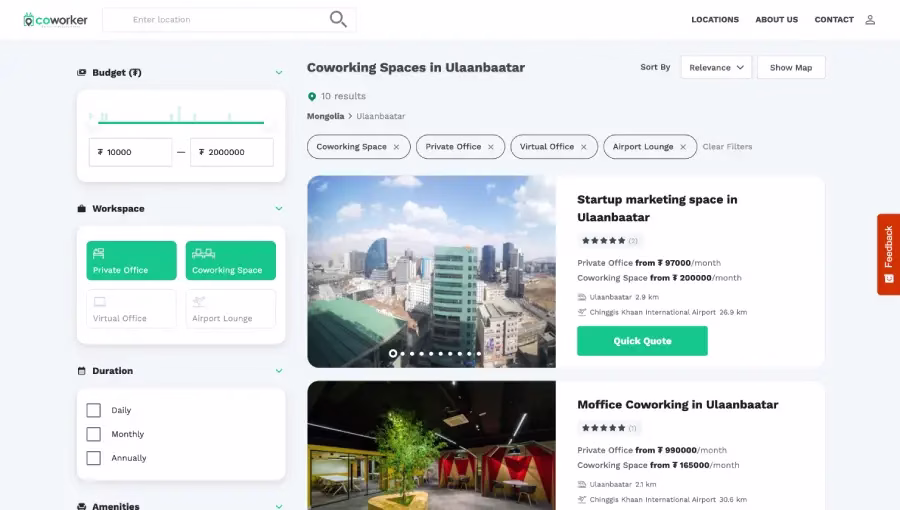
Task: Click the Duration calendar icon
Action: click(82, 371)
